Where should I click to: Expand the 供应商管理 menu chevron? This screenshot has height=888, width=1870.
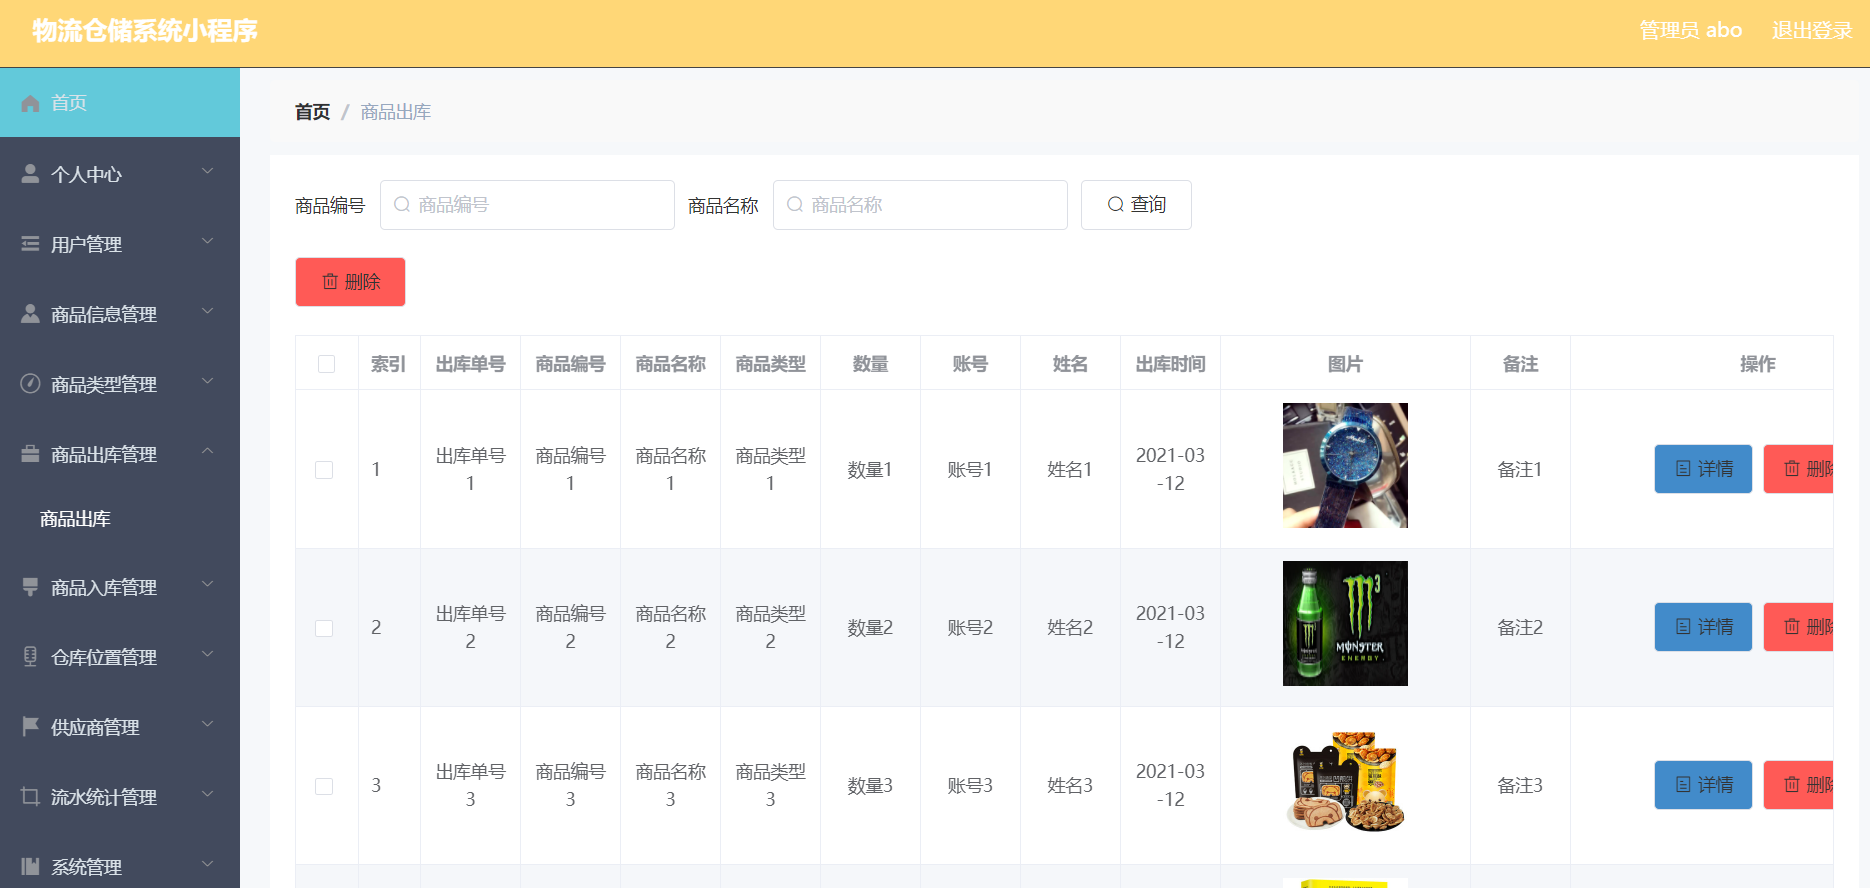[208, 725]
